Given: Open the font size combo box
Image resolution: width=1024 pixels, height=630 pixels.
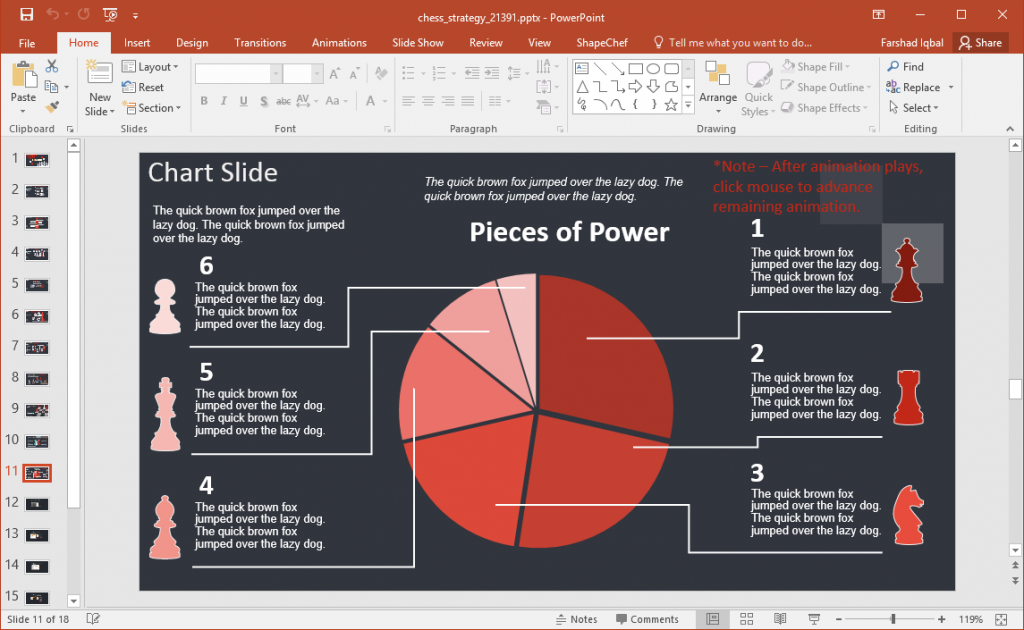Looking at the screenshot, I should pos(302,73).
